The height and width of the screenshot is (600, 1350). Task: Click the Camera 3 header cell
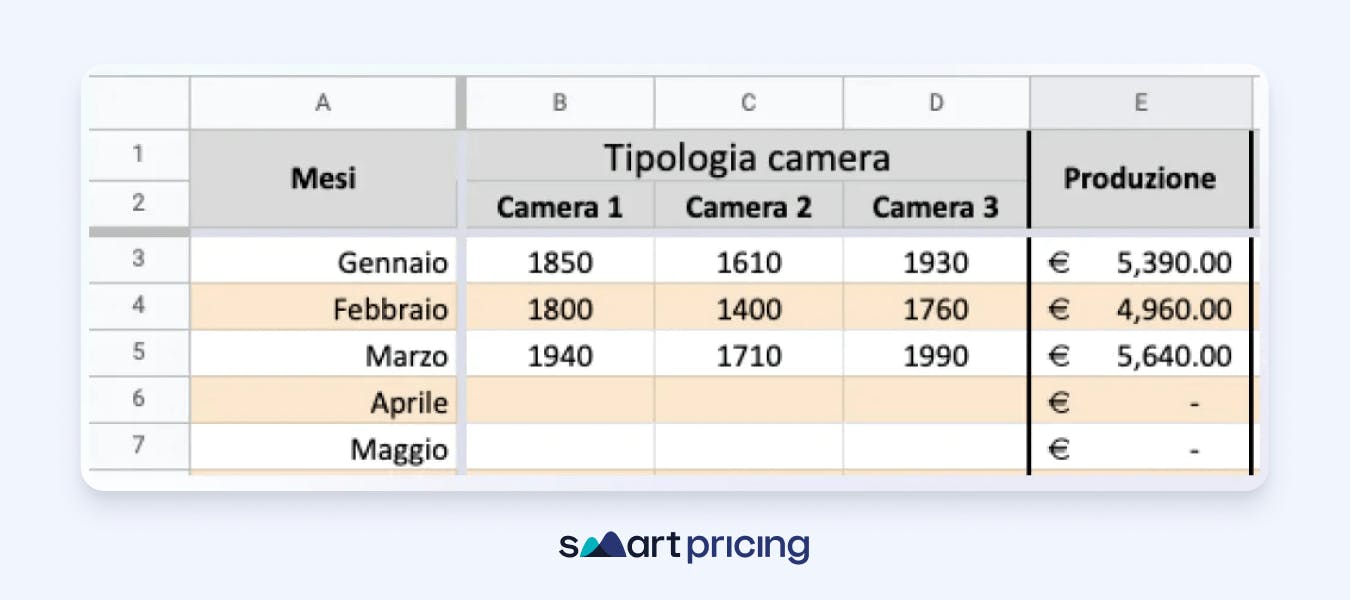coord(935,207)
